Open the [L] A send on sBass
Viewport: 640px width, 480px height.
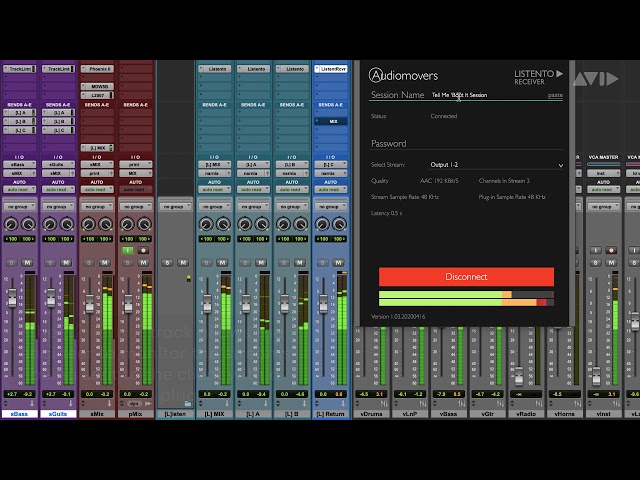[19, 113]
